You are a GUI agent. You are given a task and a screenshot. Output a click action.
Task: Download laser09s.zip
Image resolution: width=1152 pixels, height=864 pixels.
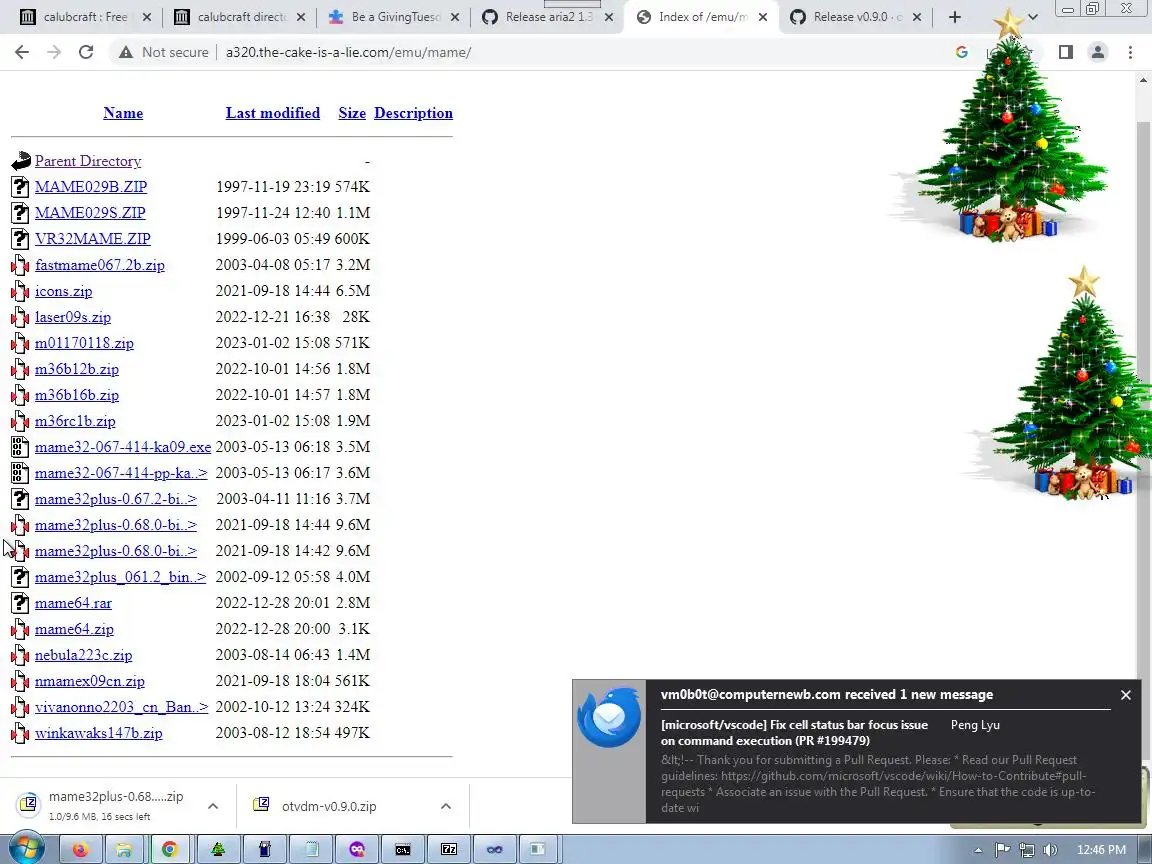click(73, 317)
